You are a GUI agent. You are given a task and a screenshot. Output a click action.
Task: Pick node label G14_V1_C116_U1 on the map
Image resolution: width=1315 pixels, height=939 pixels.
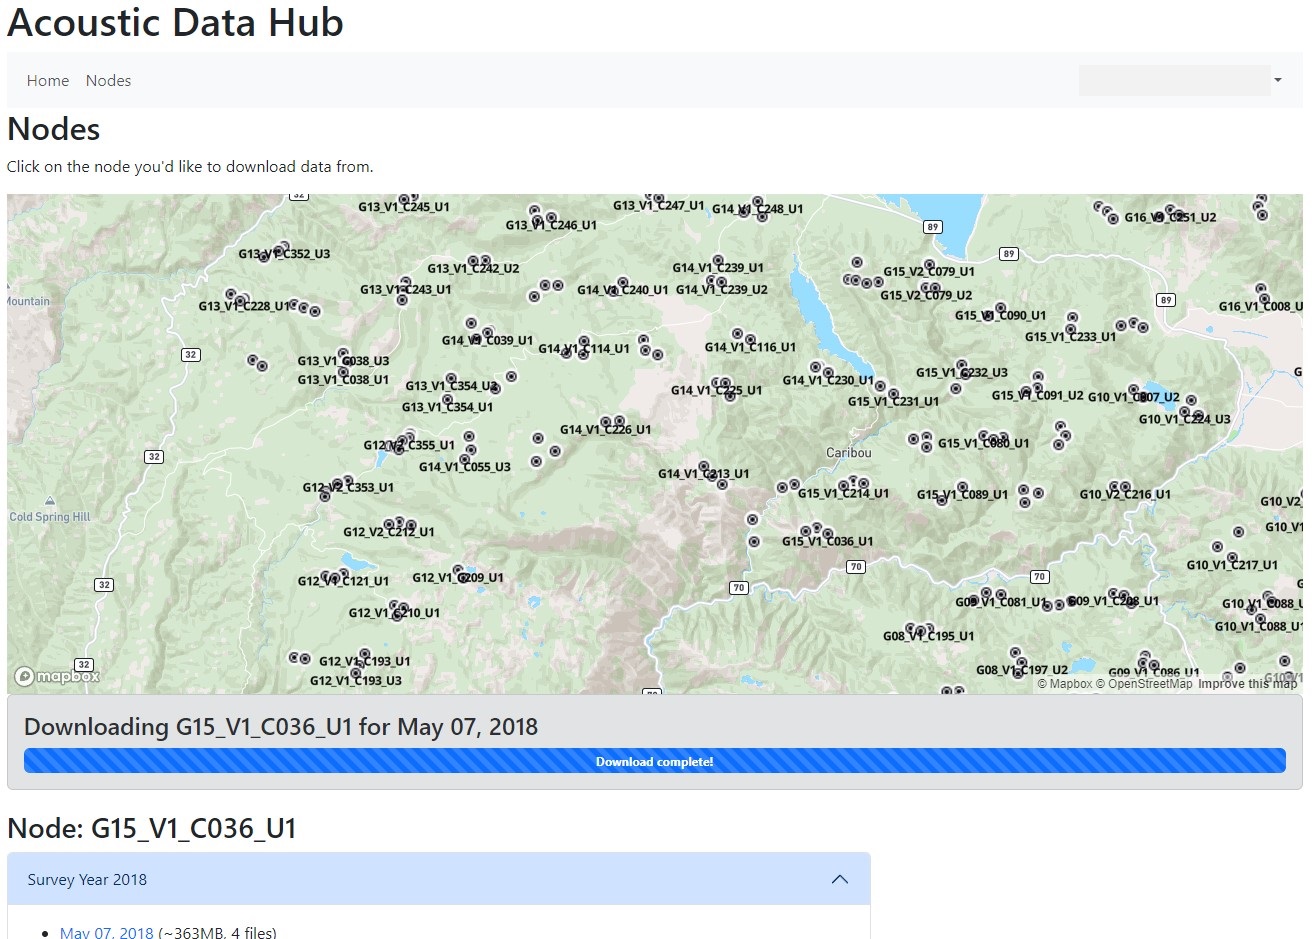[x=750, y=347]
